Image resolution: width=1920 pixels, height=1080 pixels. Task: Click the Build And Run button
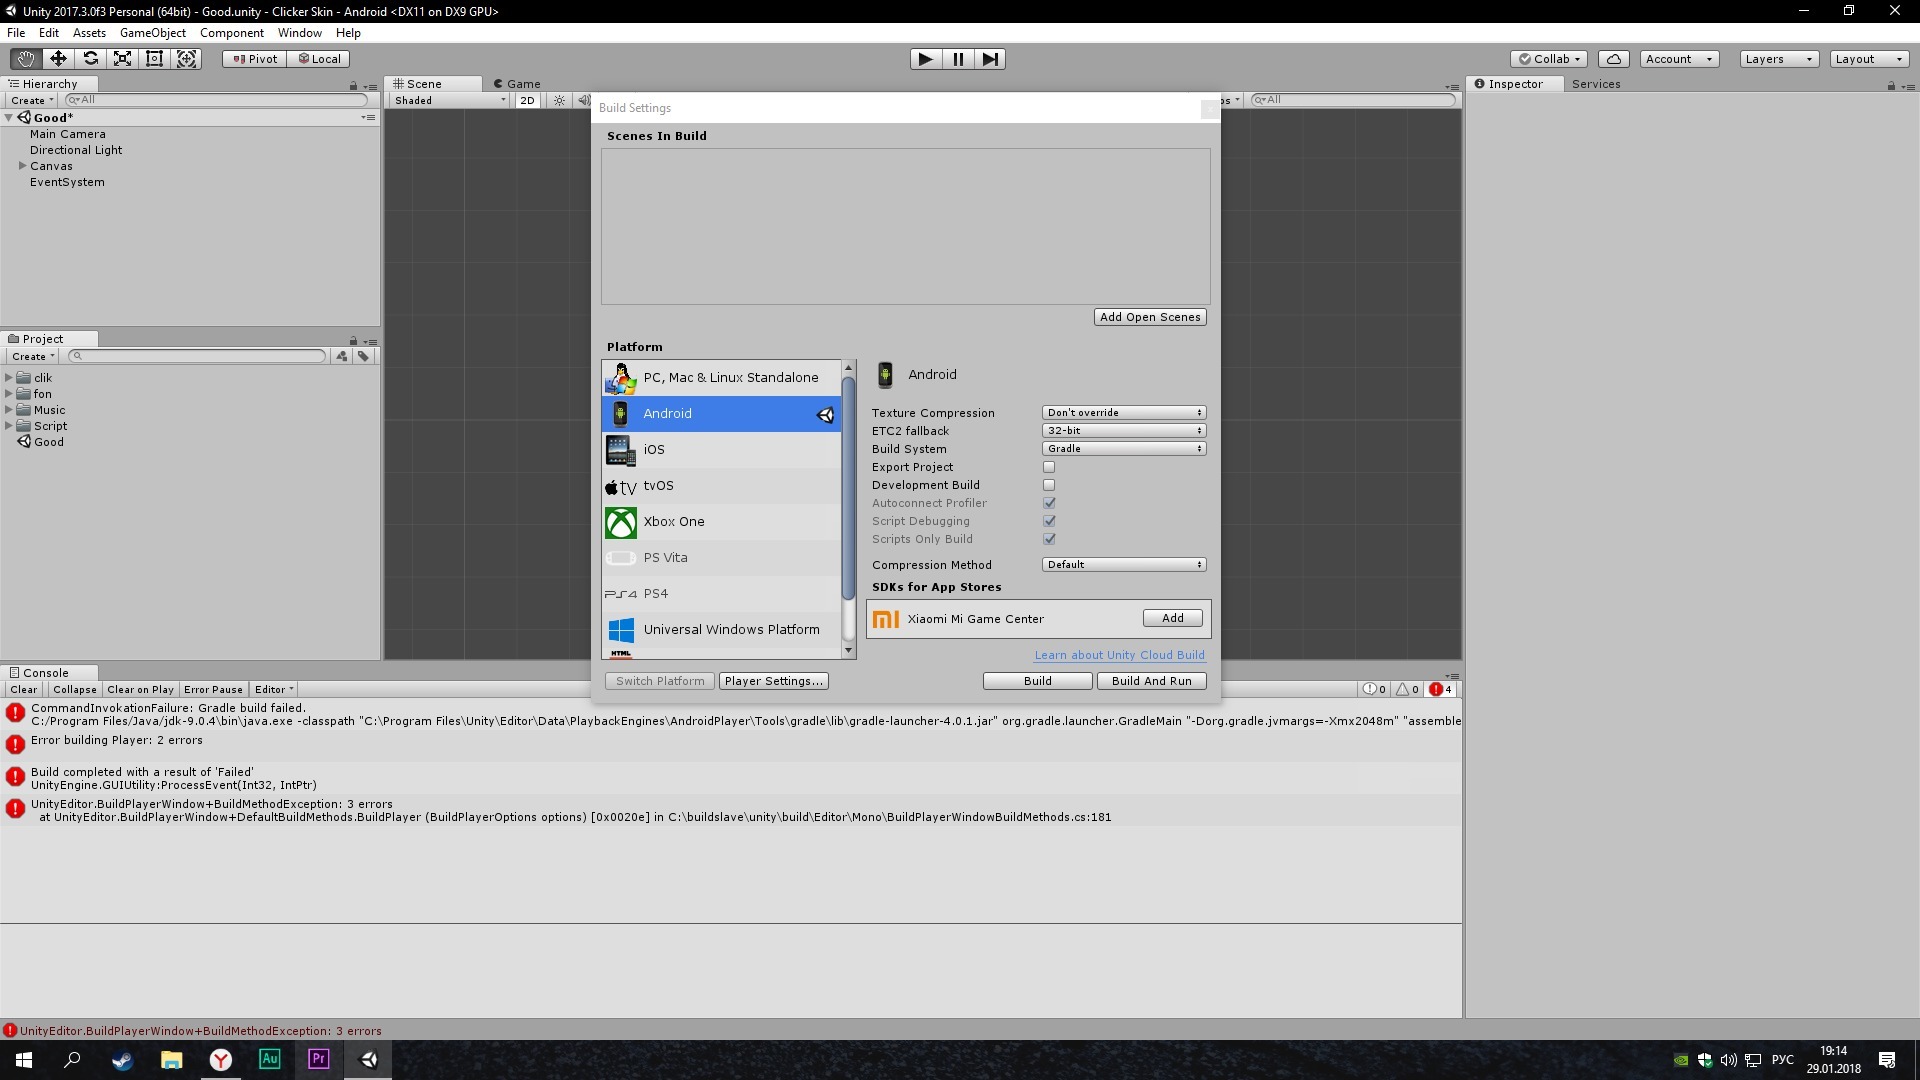click(x=1151, y=681)
